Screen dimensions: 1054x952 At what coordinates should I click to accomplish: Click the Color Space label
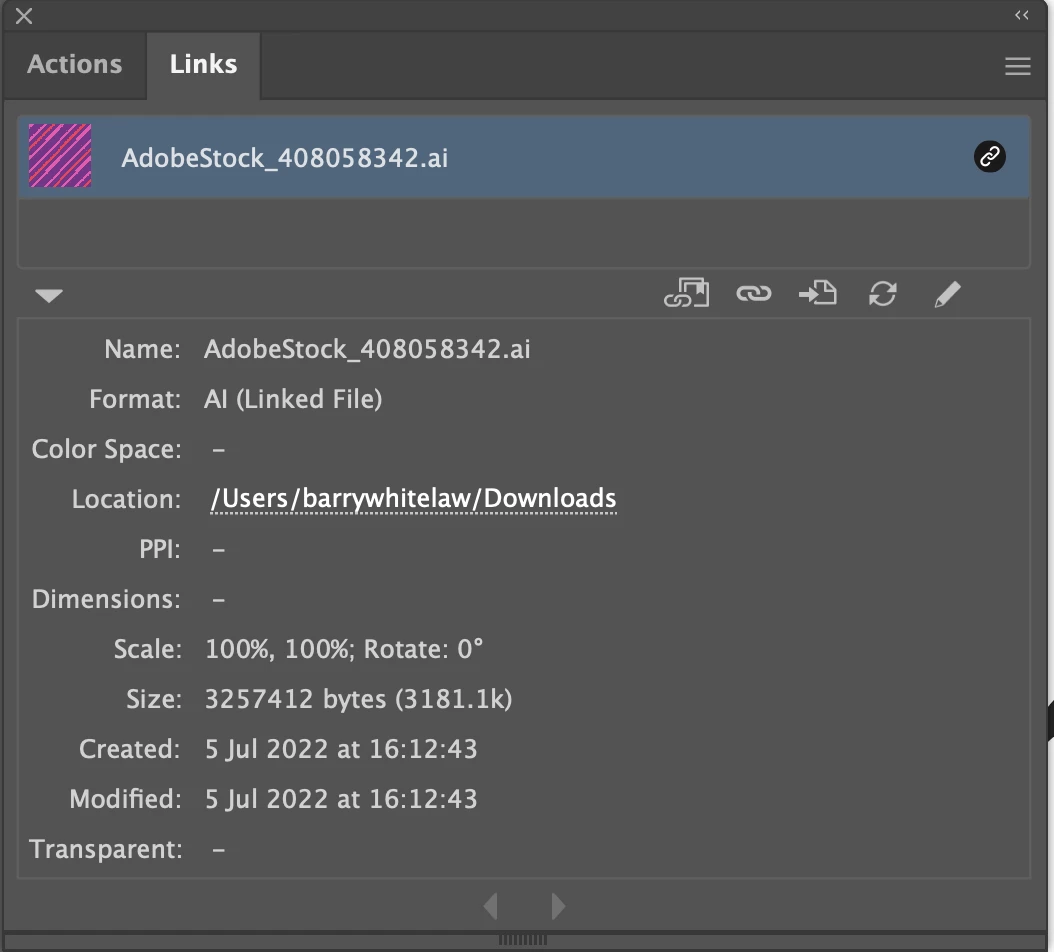(106, 449)
